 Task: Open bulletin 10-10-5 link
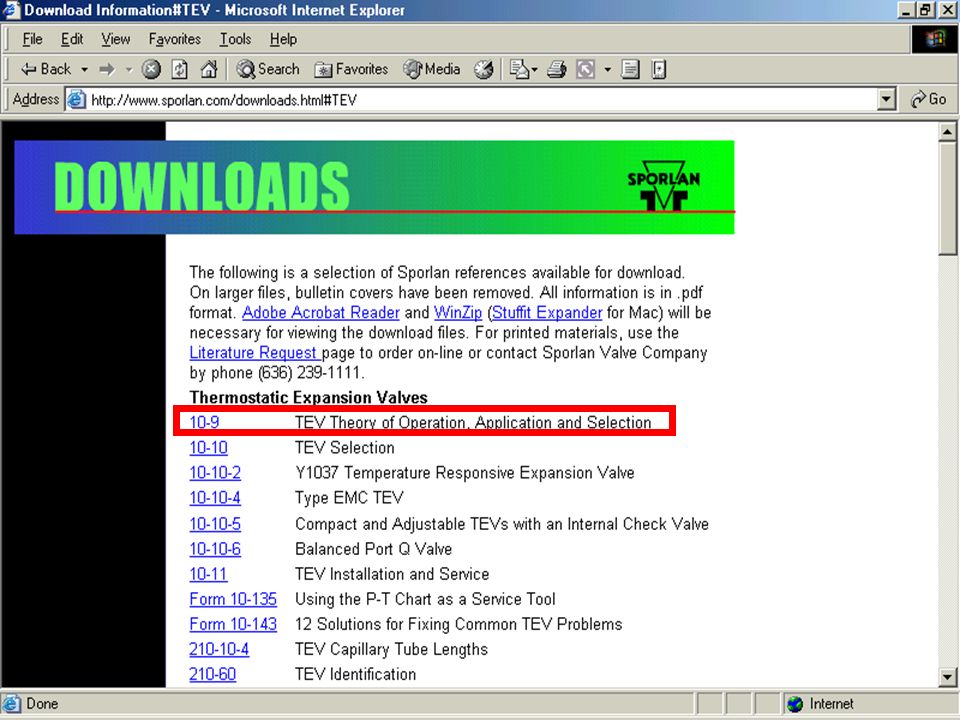(x=215, y=524)
